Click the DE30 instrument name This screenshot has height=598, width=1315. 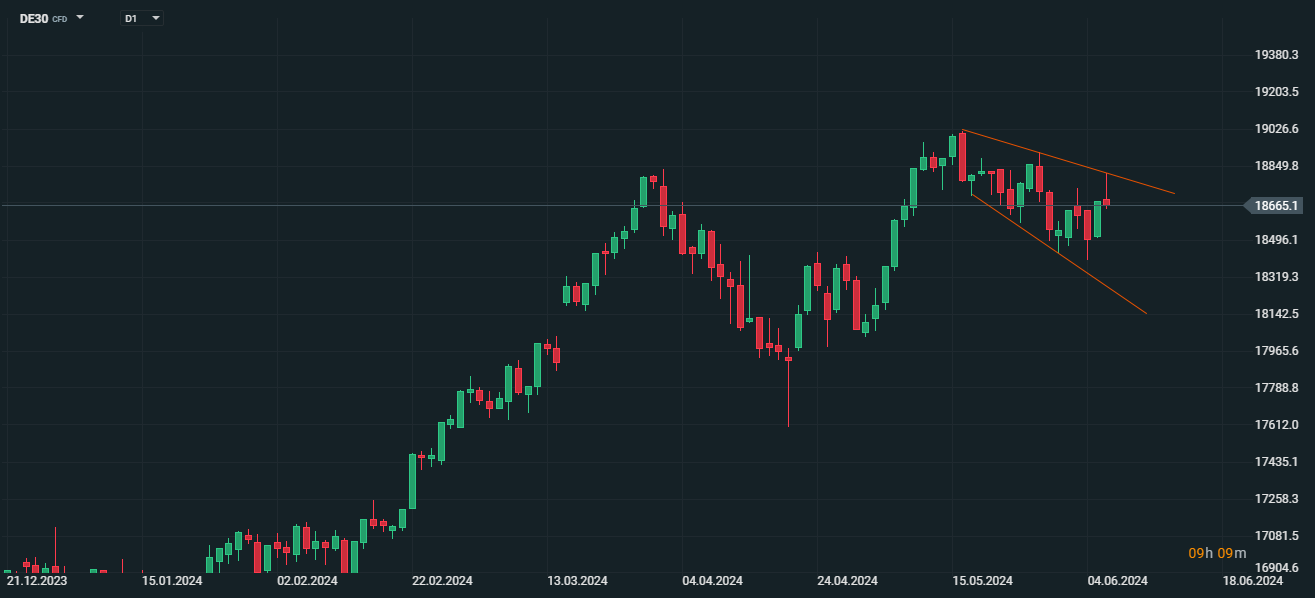pos(34,18)
